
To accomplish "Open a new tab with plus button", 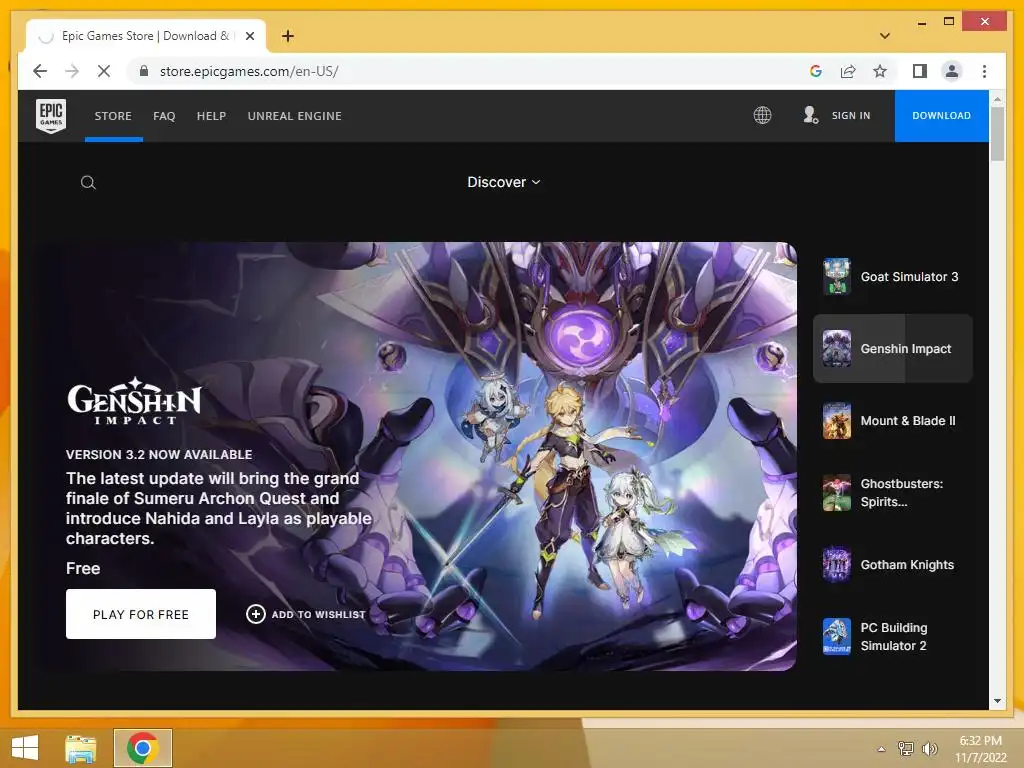I will pos(288,36).
